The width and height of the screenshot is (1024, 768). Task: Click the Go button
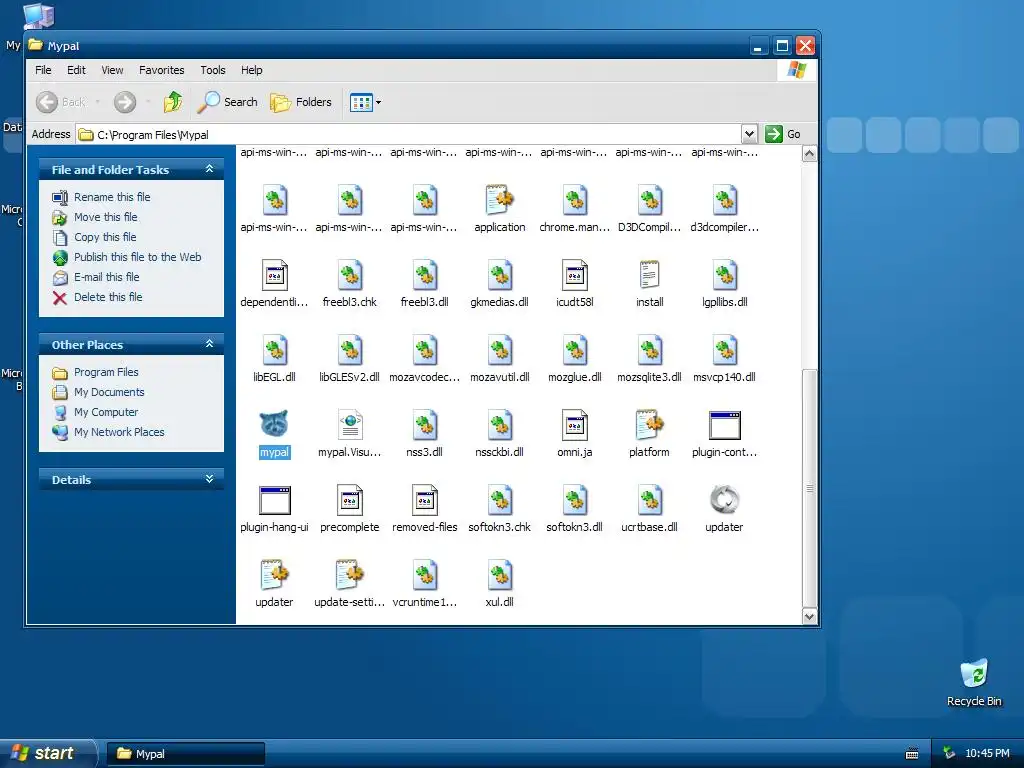click(x=783, y=134)
